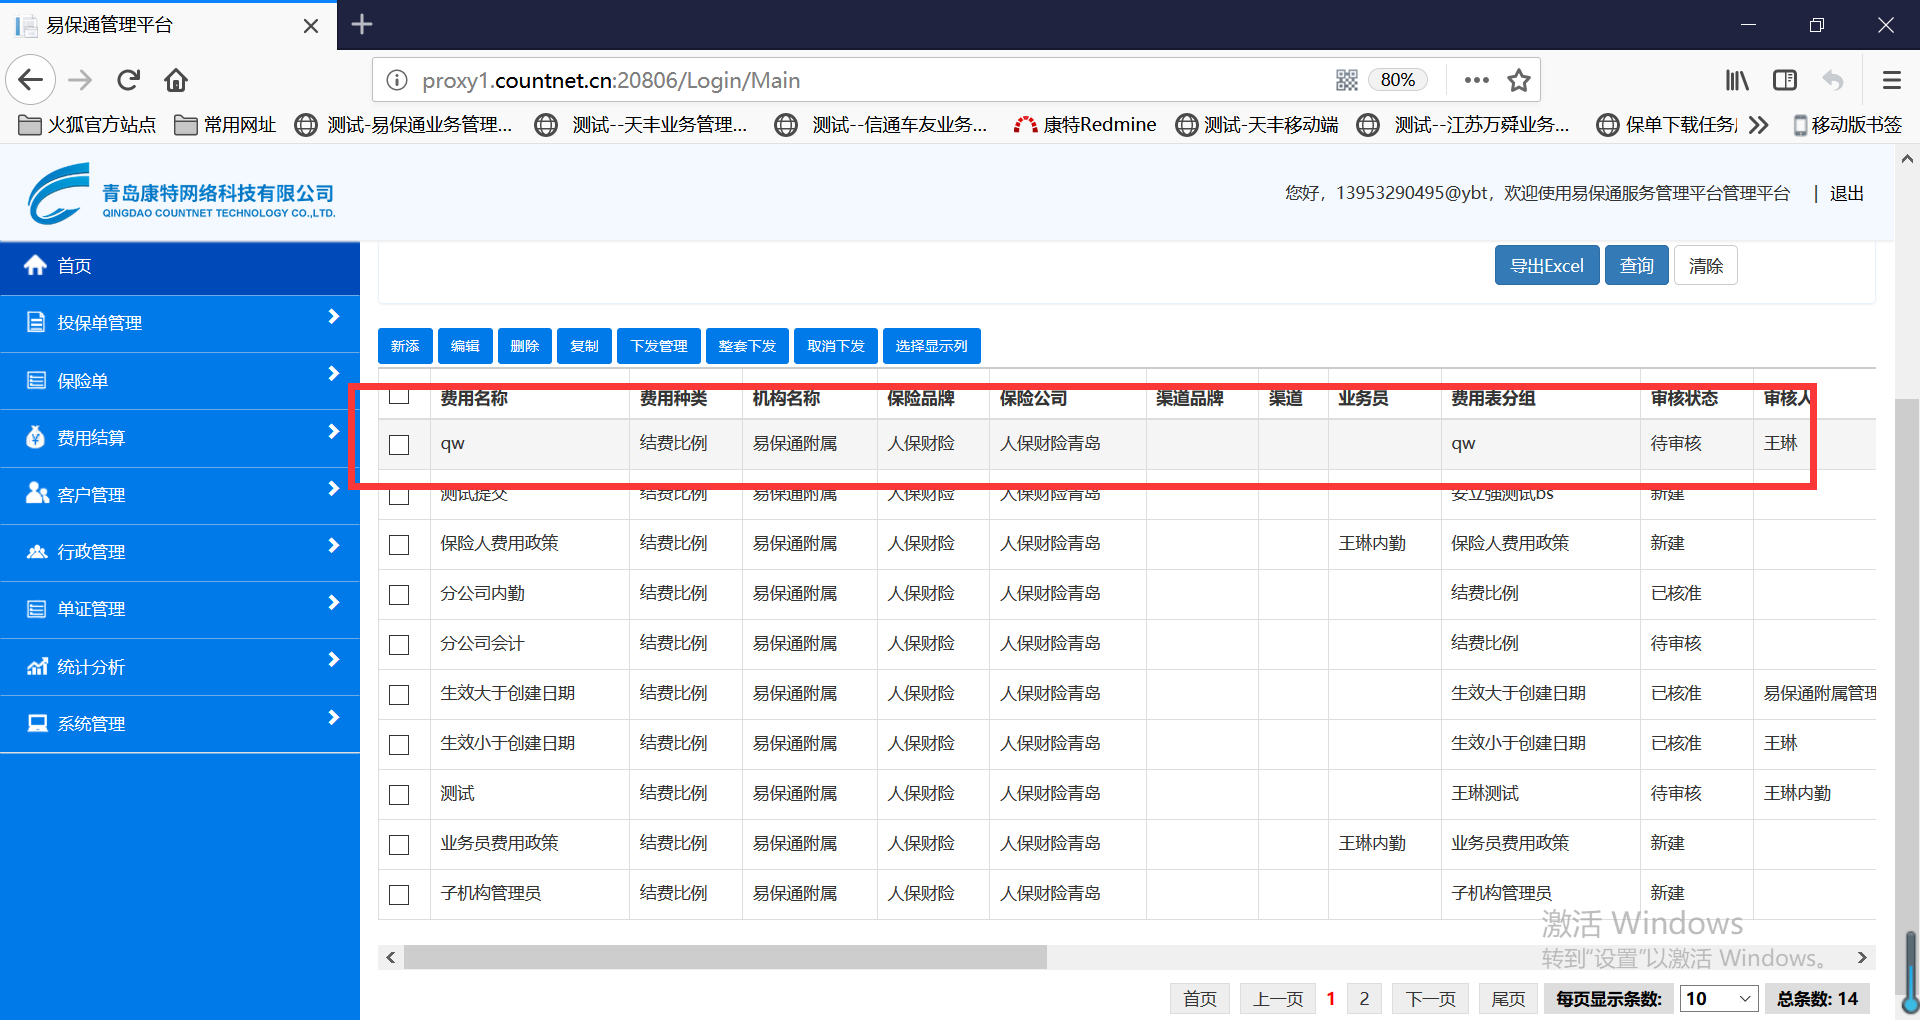The width and height of the screenshot is (1920, 1020).
Task: Toggle the browser sidebar view icon
Action: tap(1785, 80)
